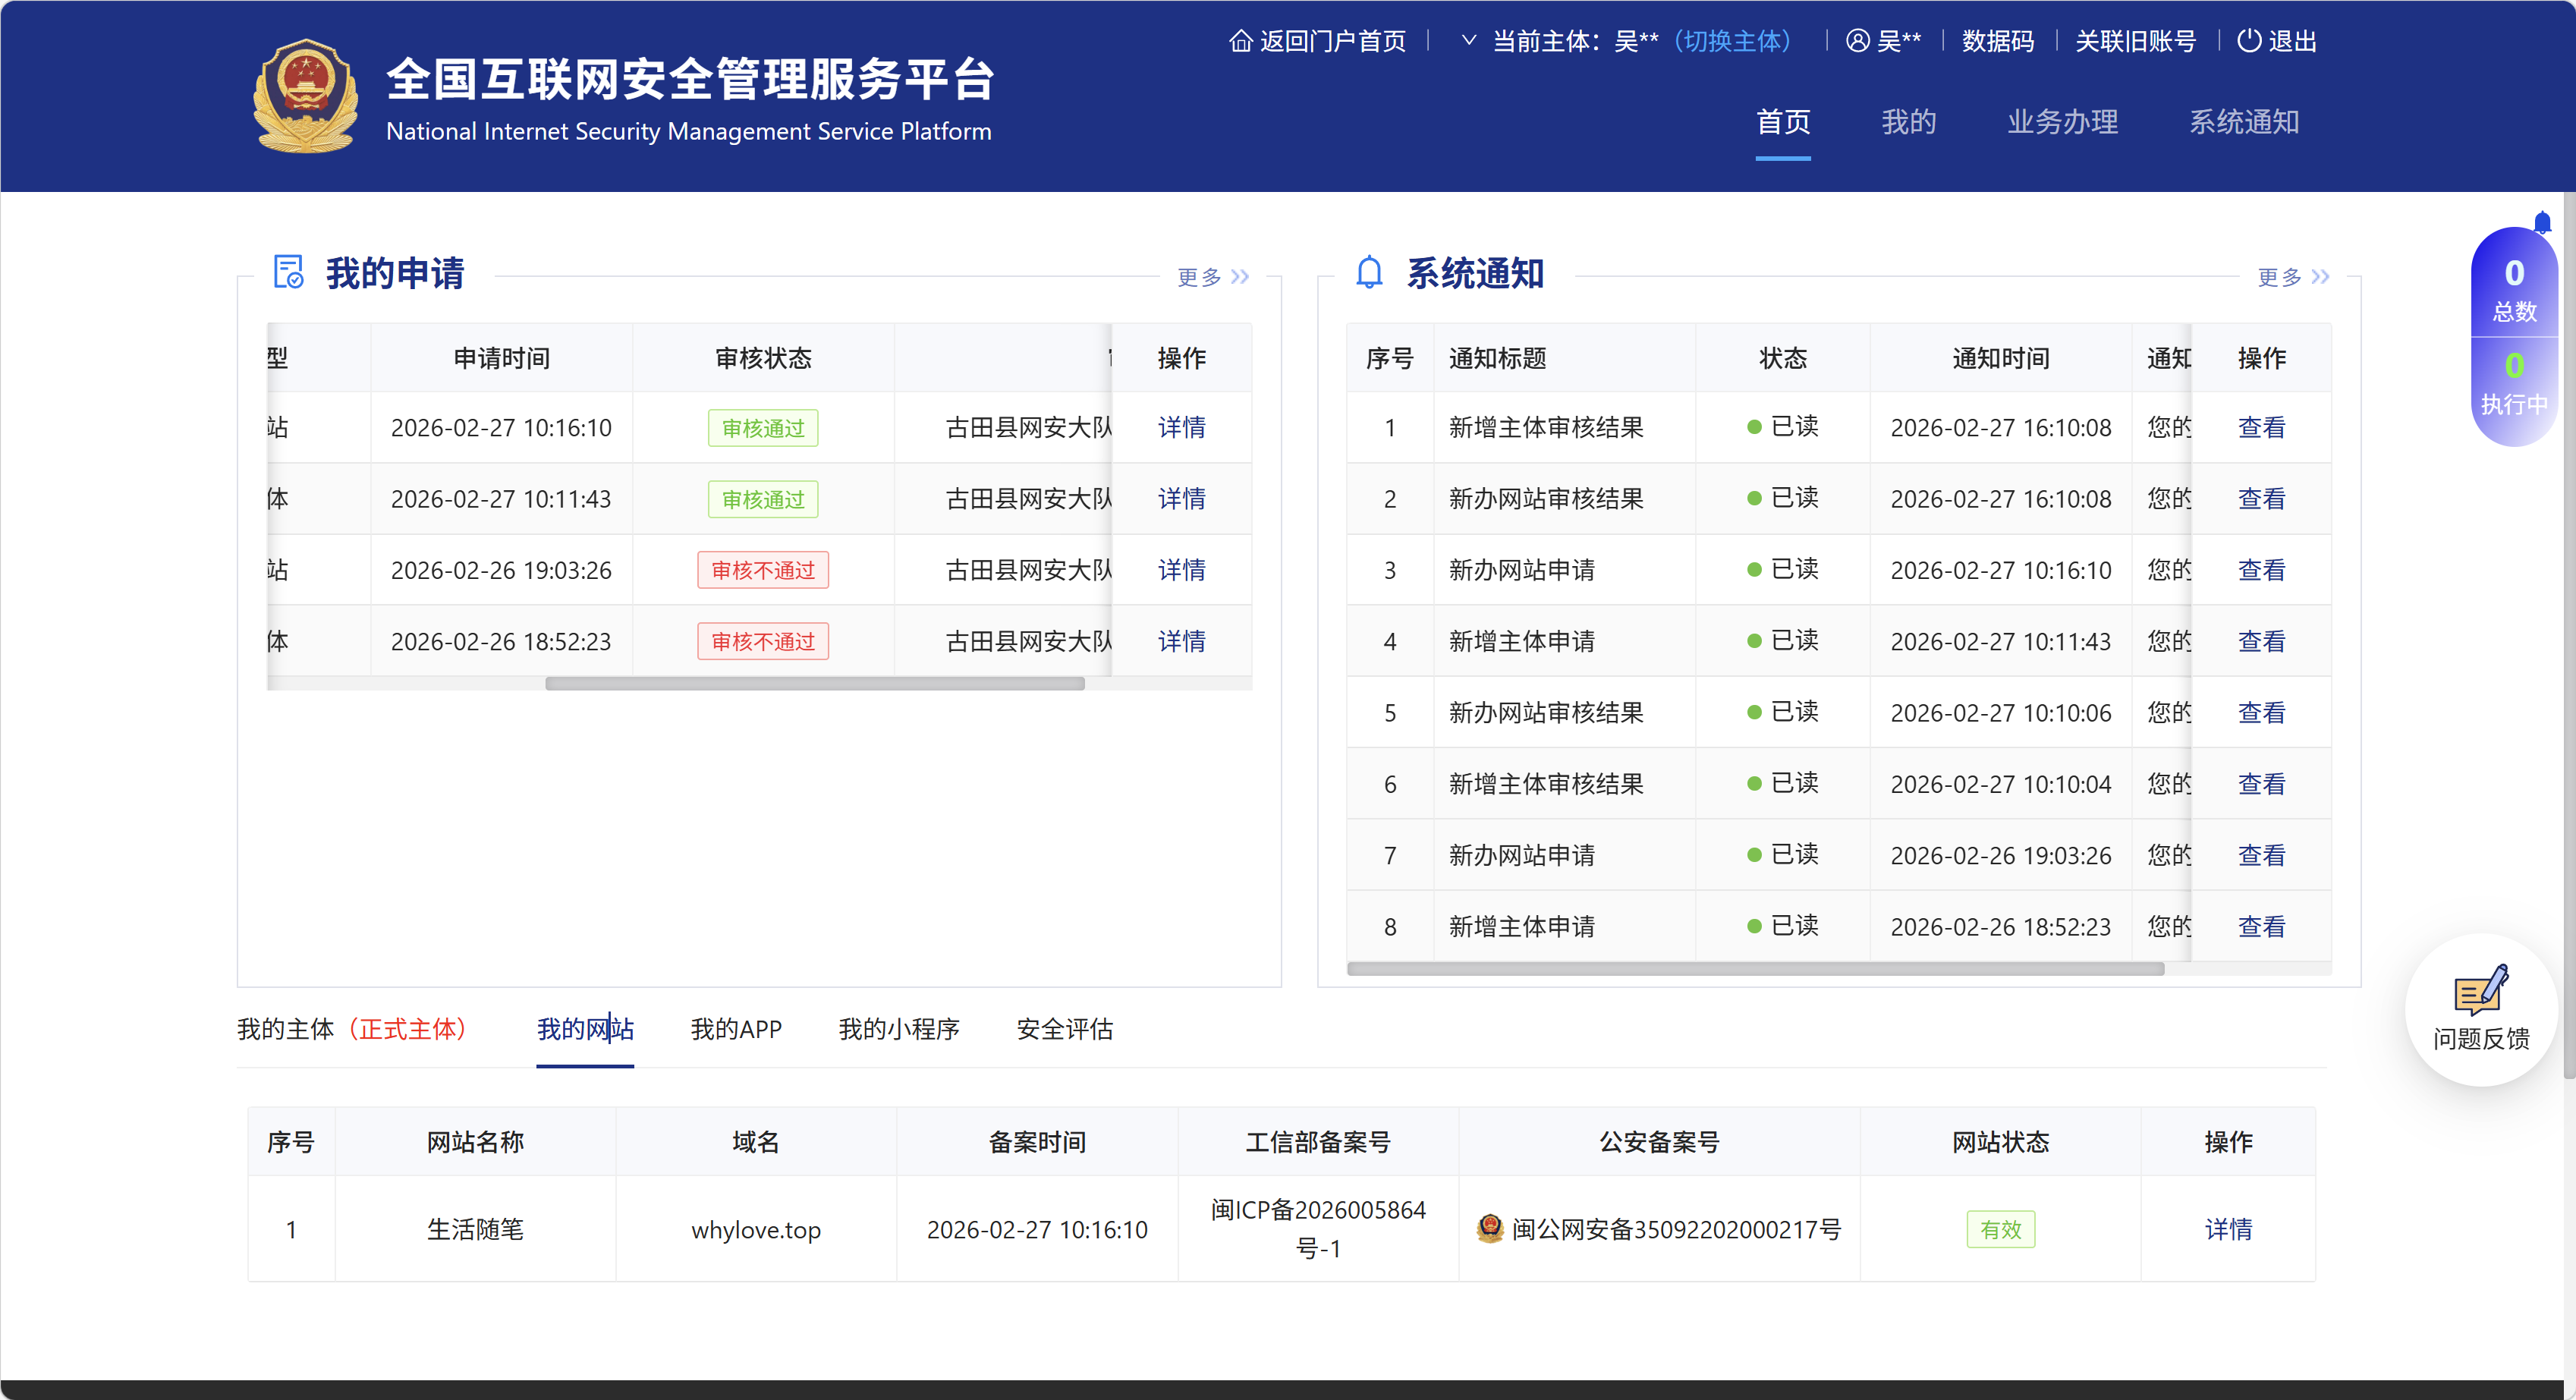Screen dimensions: 2576x1400
Task: Click the 执行中 counter badge on the right
Action: click(2515, 385)
